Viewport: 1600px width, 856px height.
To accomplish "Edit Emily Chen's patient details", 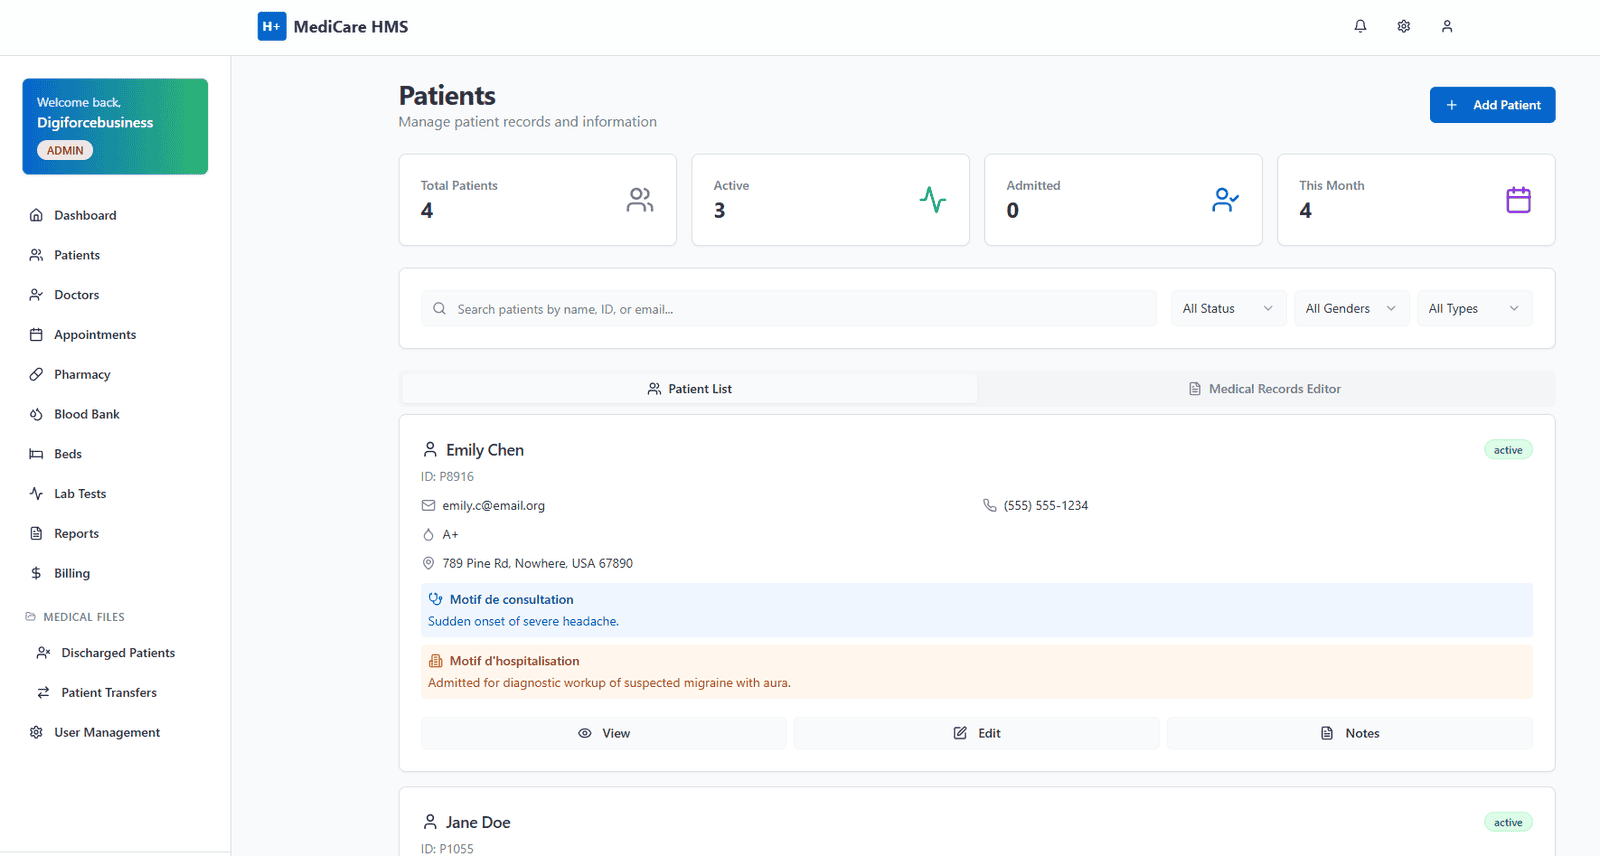I will tap(977, 733).
